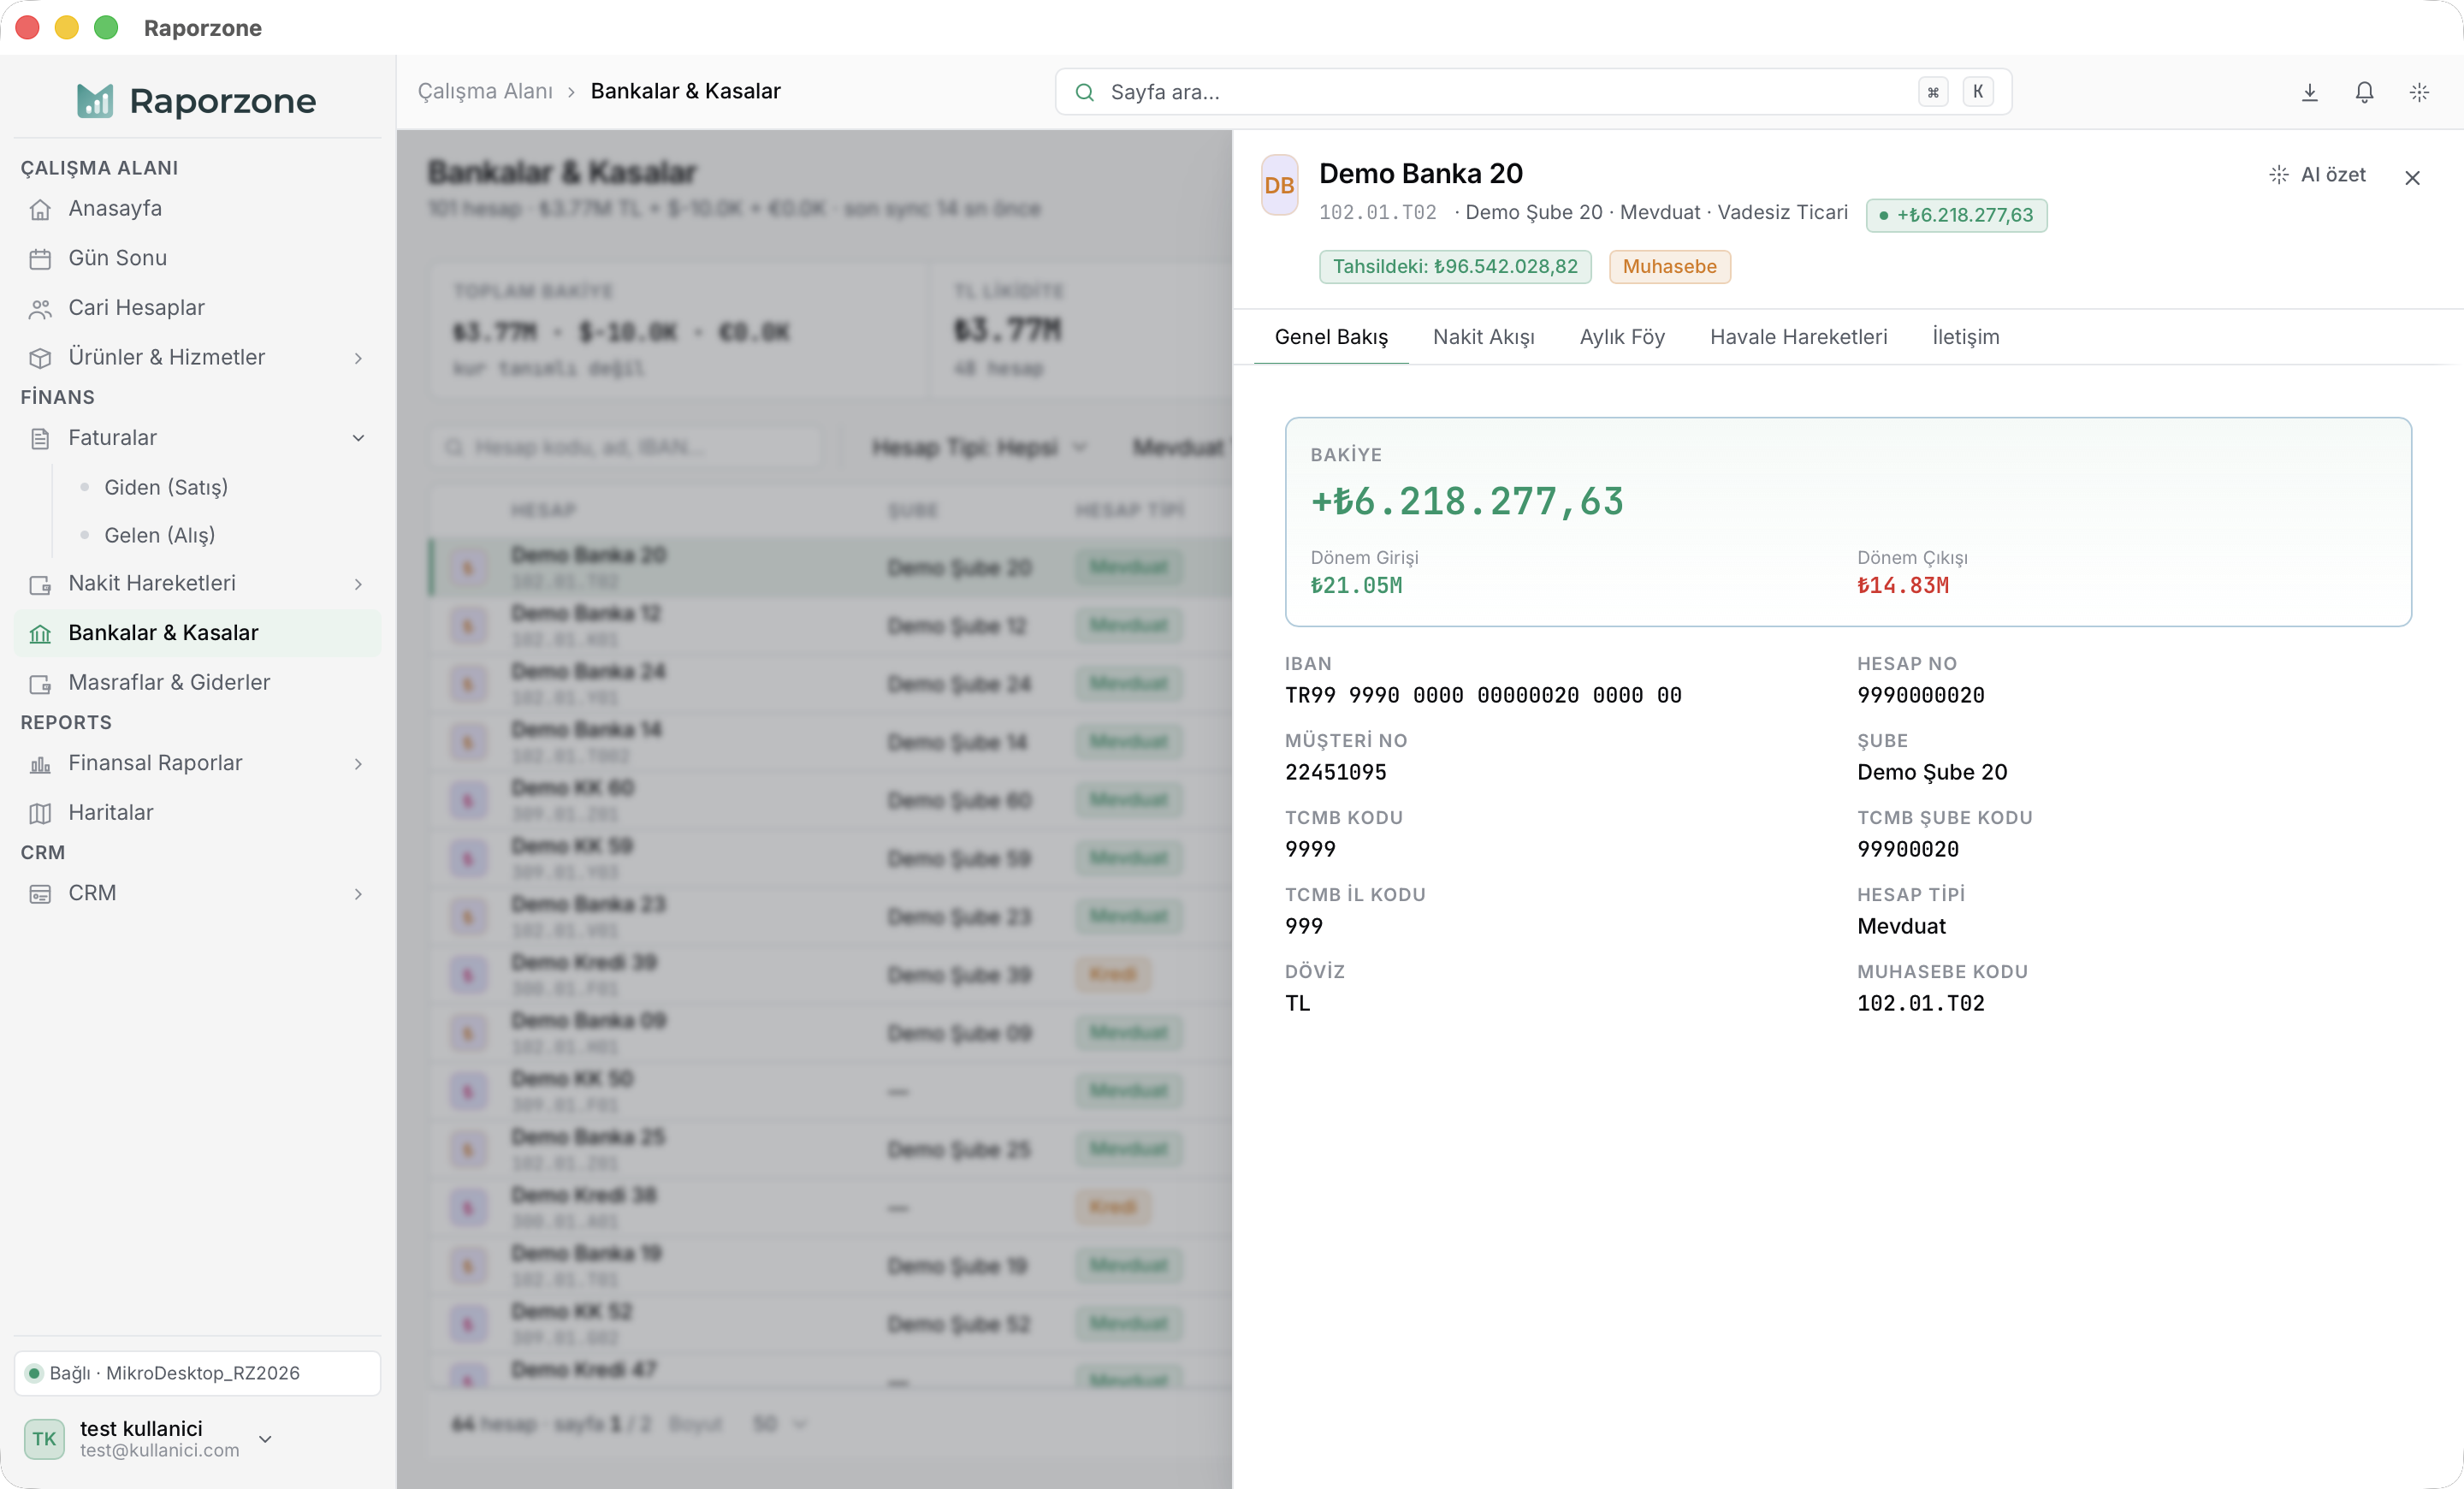Close the Demo Banka 20 detail panel
Viewport: 2464px width, 1489px height.
pos(2412,178)
